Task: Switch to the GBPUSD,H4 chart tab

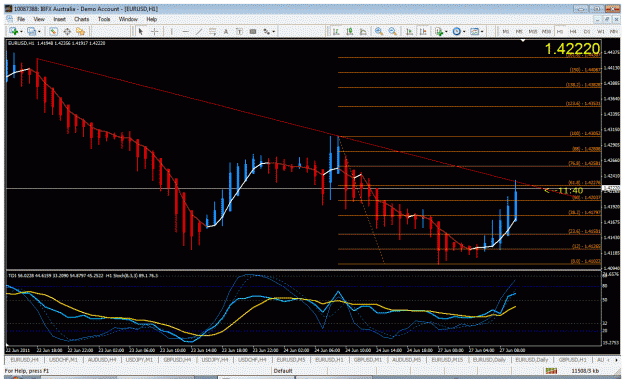Action: (x=177, y=360)
